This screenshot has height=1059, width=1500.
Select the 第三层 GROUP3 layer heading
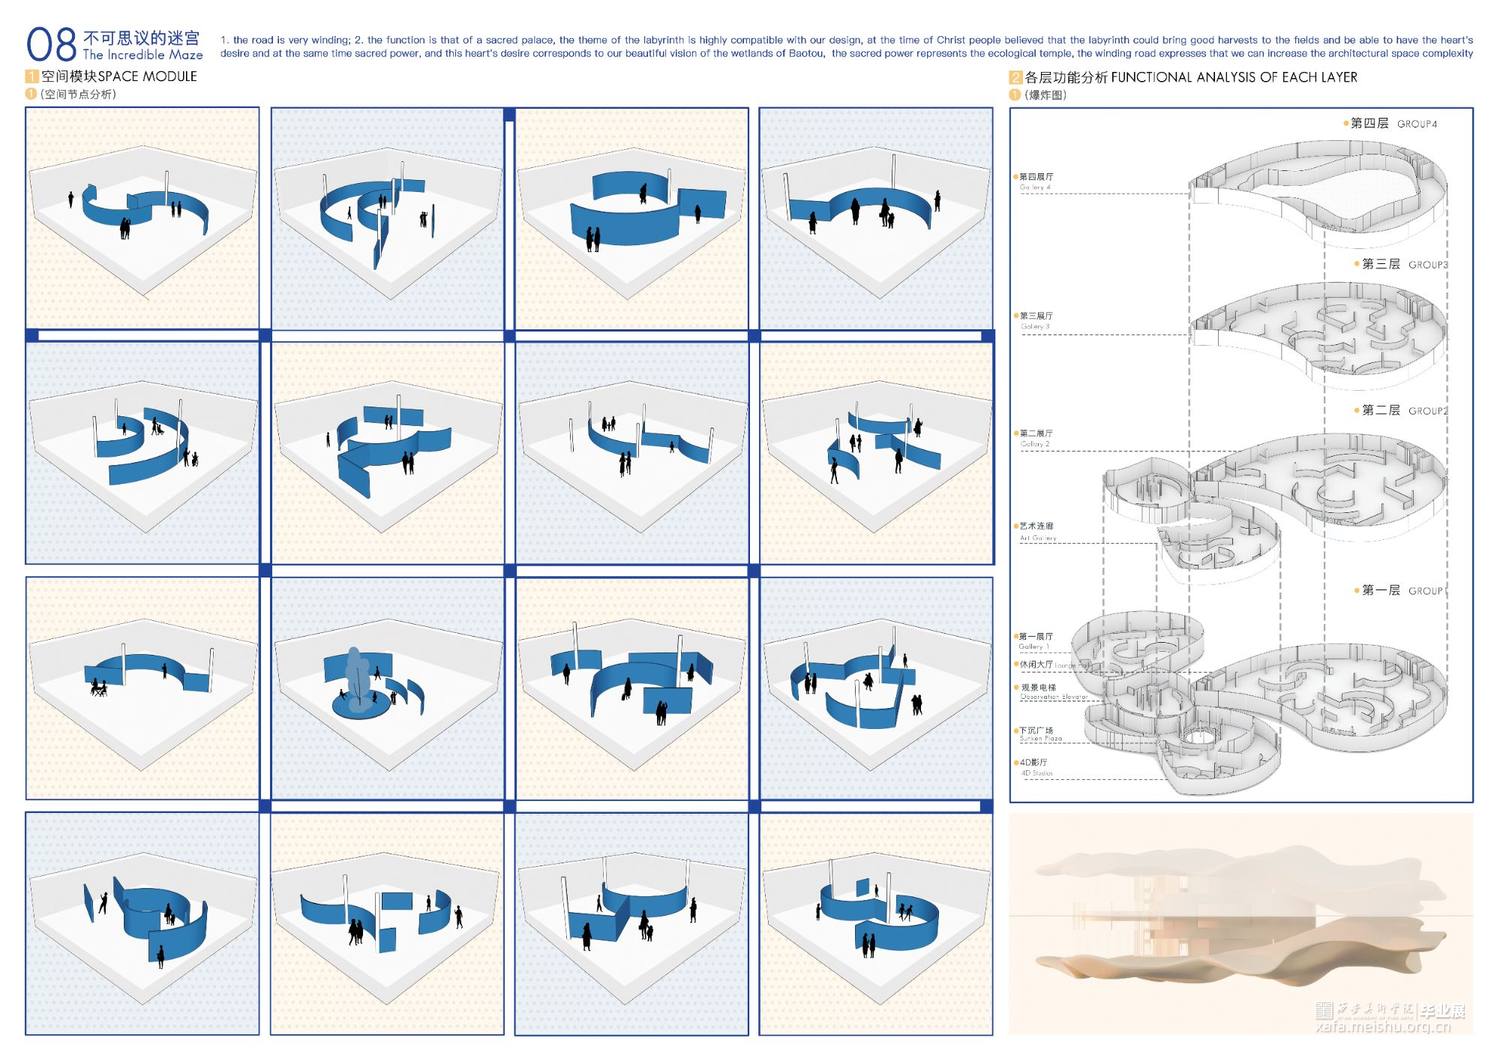tap(1404, 264)
